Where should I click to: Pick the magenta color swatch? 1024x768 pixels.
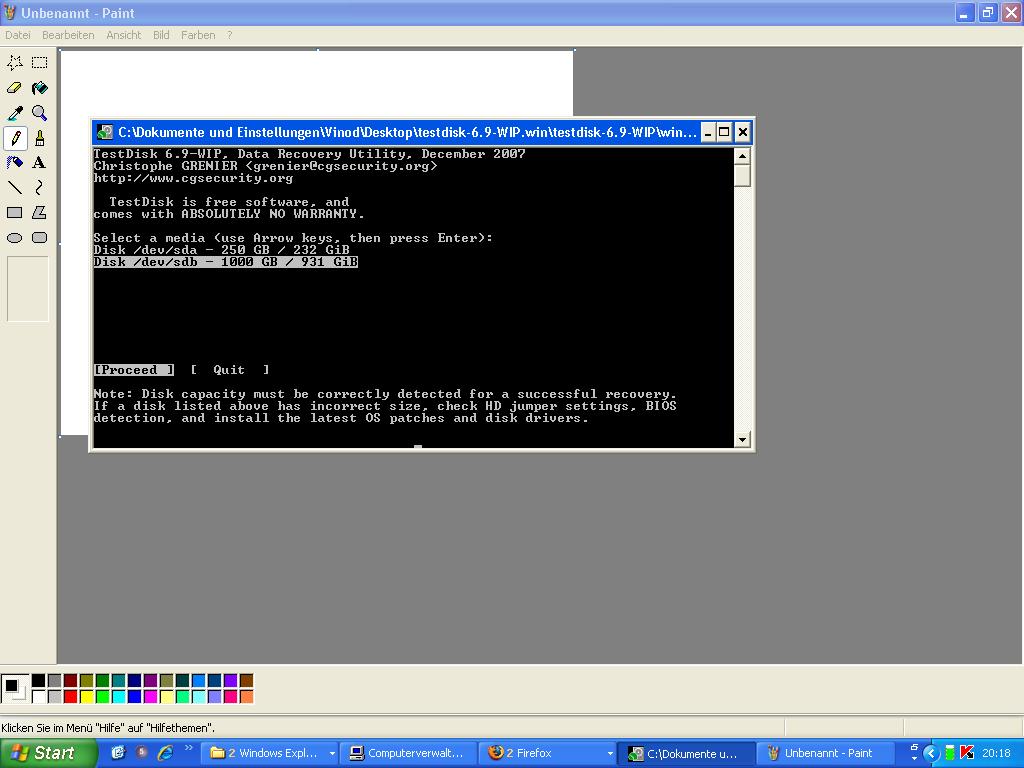tap(150, 697)
